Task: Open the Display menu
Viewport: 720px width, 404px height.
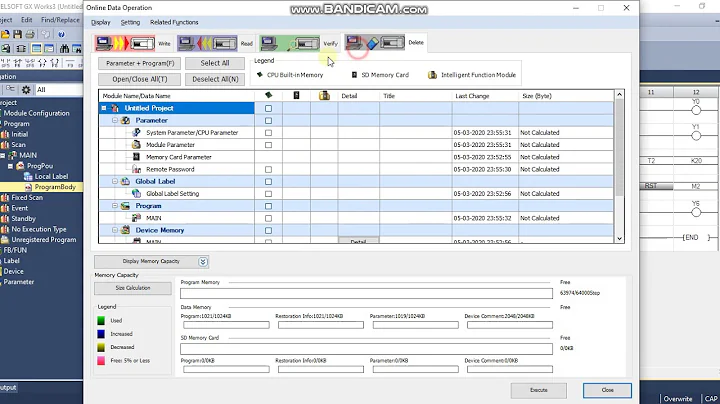Action: (101, 22)
